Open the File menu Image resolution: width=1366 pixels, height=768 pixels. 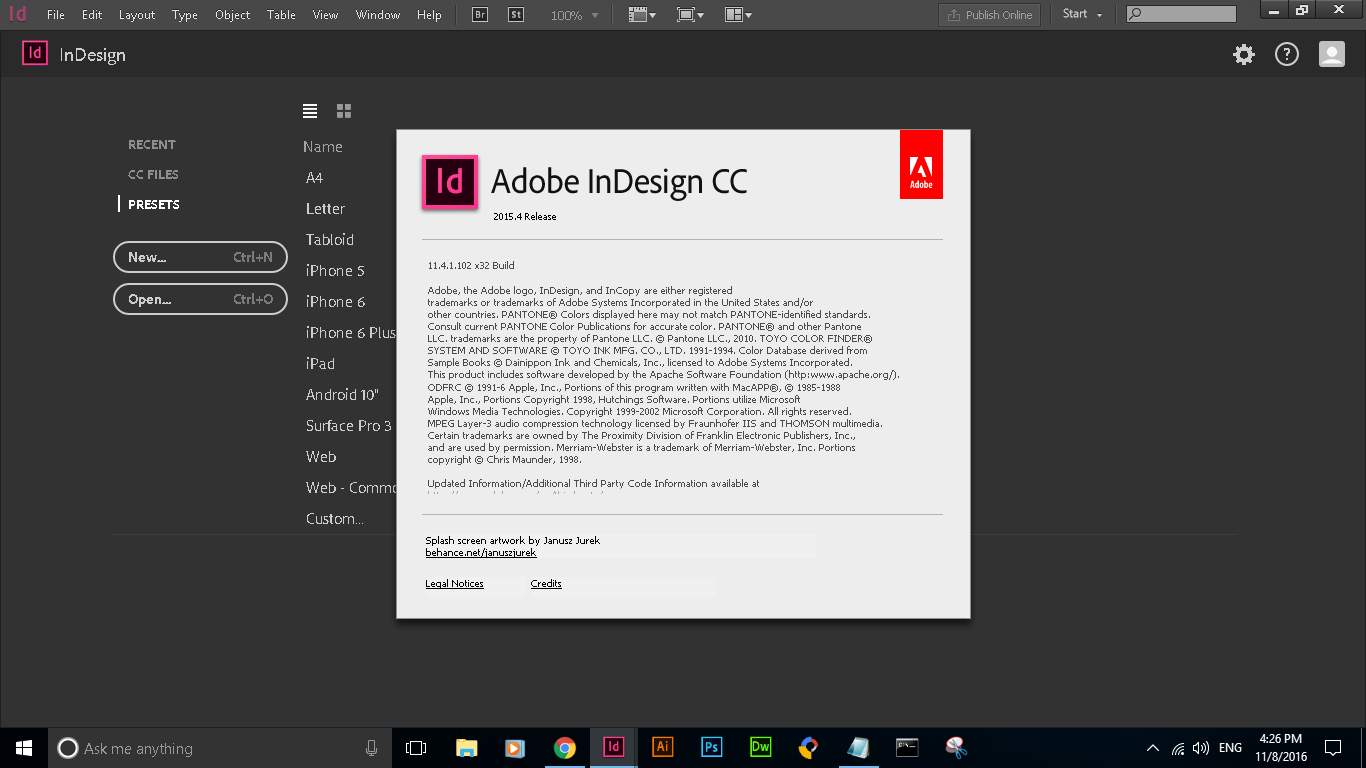[56, 15]
